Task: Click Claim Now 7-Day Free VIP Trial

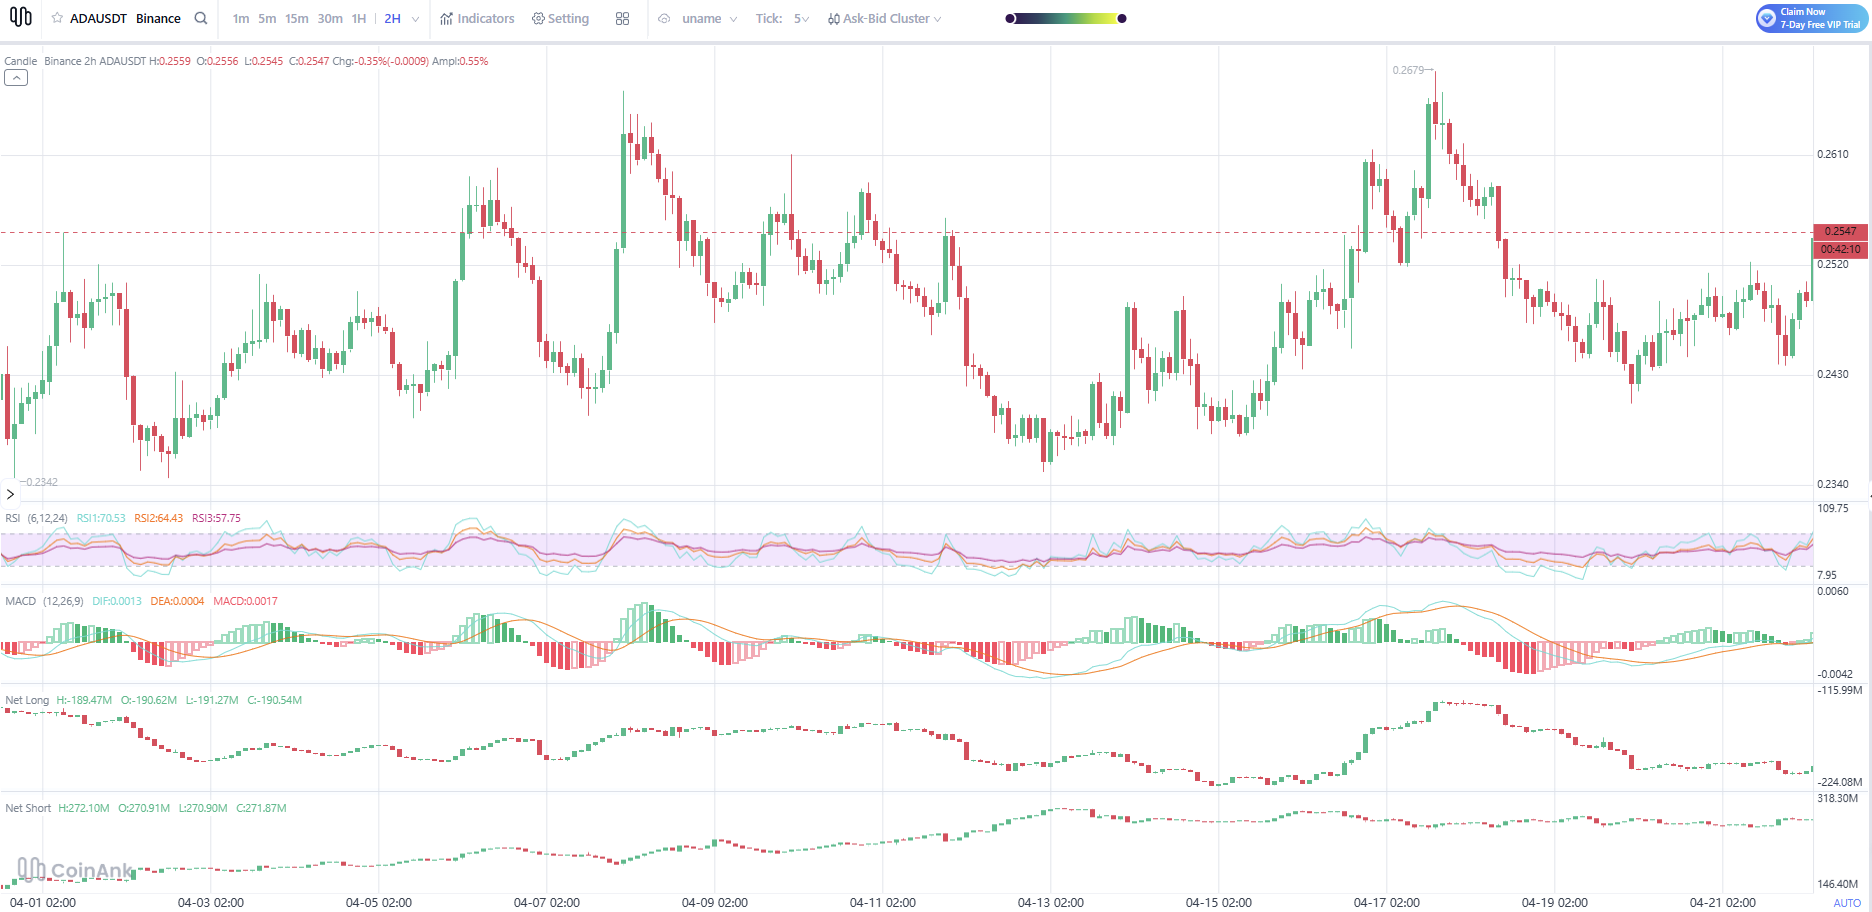Action: 1811,18
